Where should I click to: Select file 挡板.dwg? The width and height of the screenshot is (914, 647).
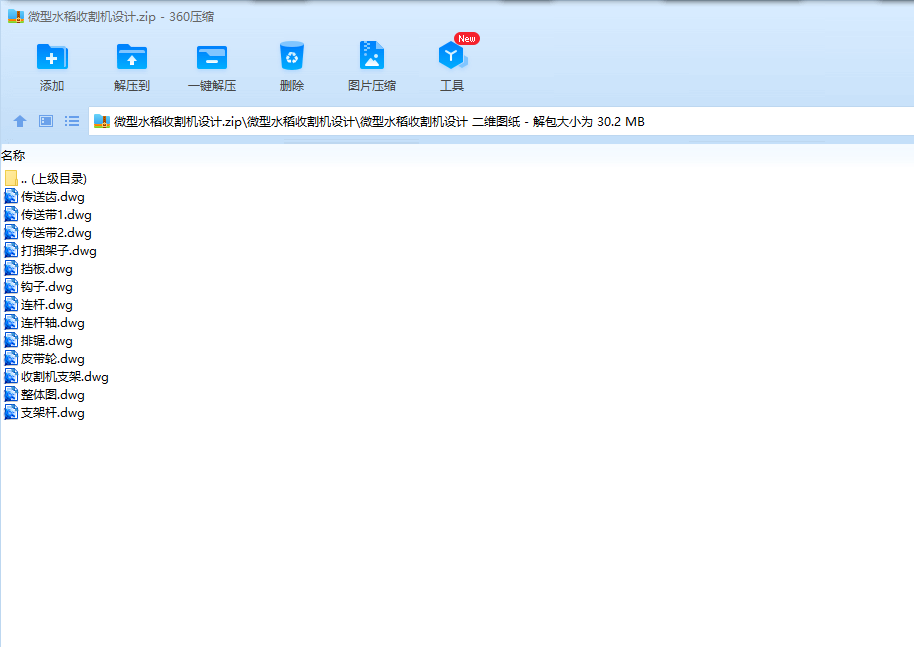(x=38, y=269)
